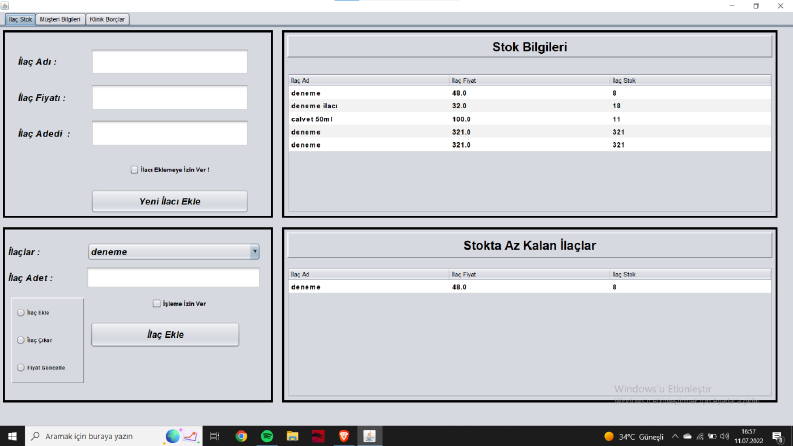The width and height of the screenshot is (793, 446).
Task: Click 'İlaç Stok' header in low-stock table
Action: coord(690,274)
